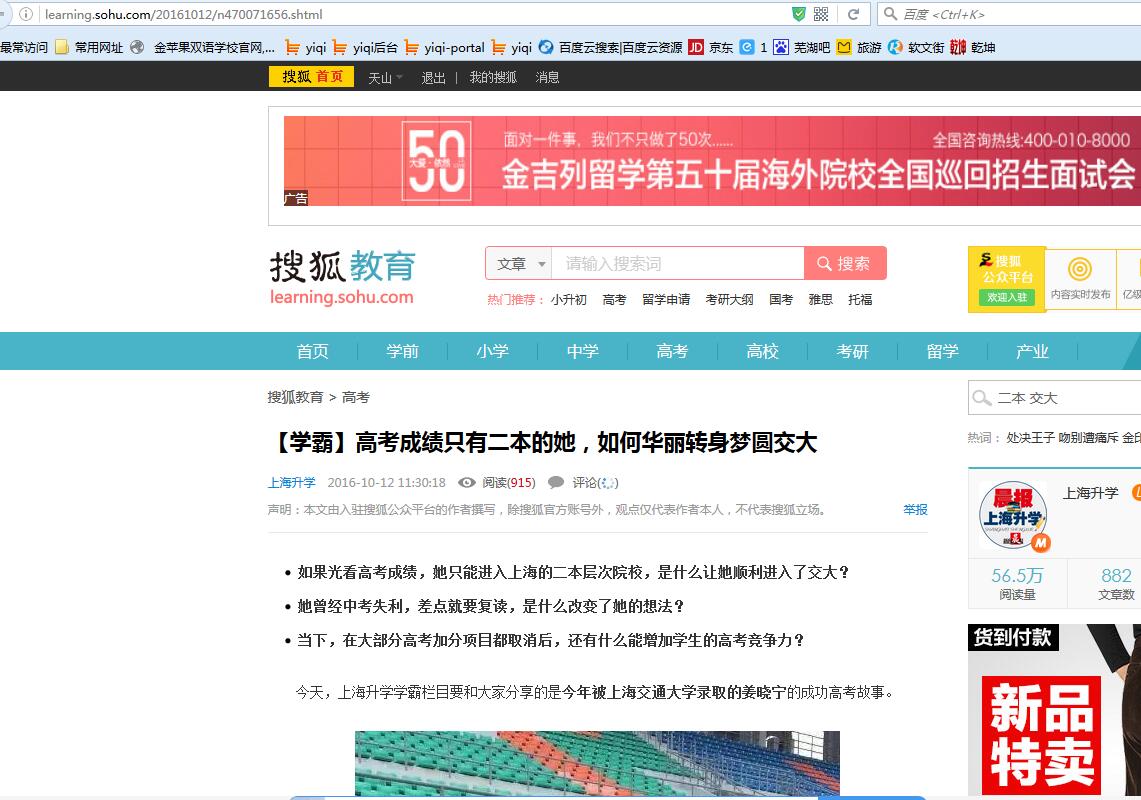
Task: Click the green security shield icon
Action: [x=798, y=14]
